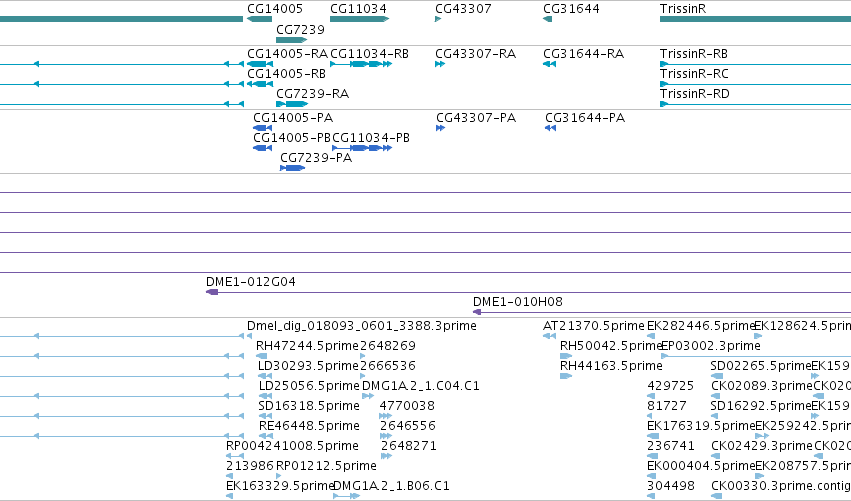Select transcript CG7239-RA

click(x=313, y=94)
